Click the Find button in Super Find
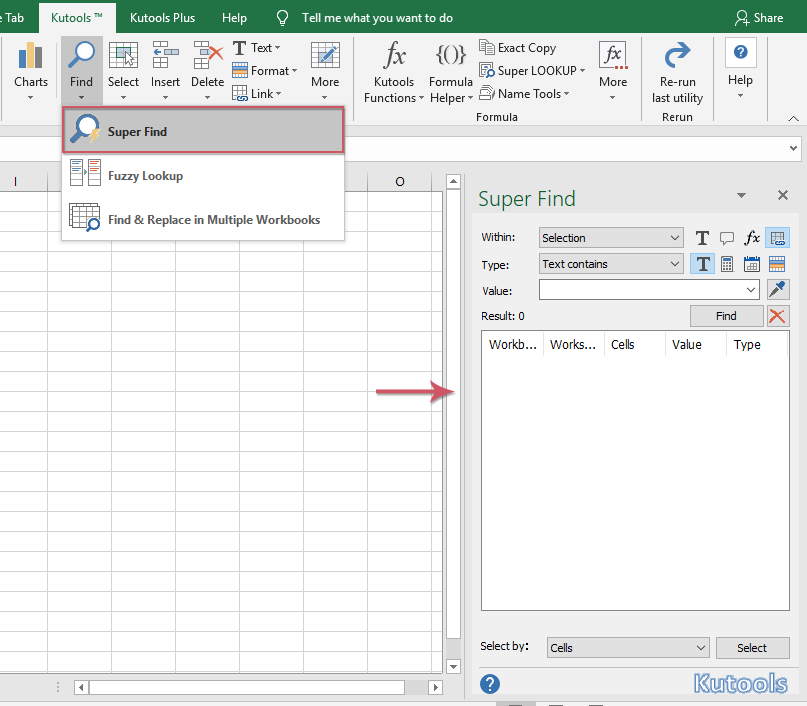807x706 pixels. (x=726, y=315)
